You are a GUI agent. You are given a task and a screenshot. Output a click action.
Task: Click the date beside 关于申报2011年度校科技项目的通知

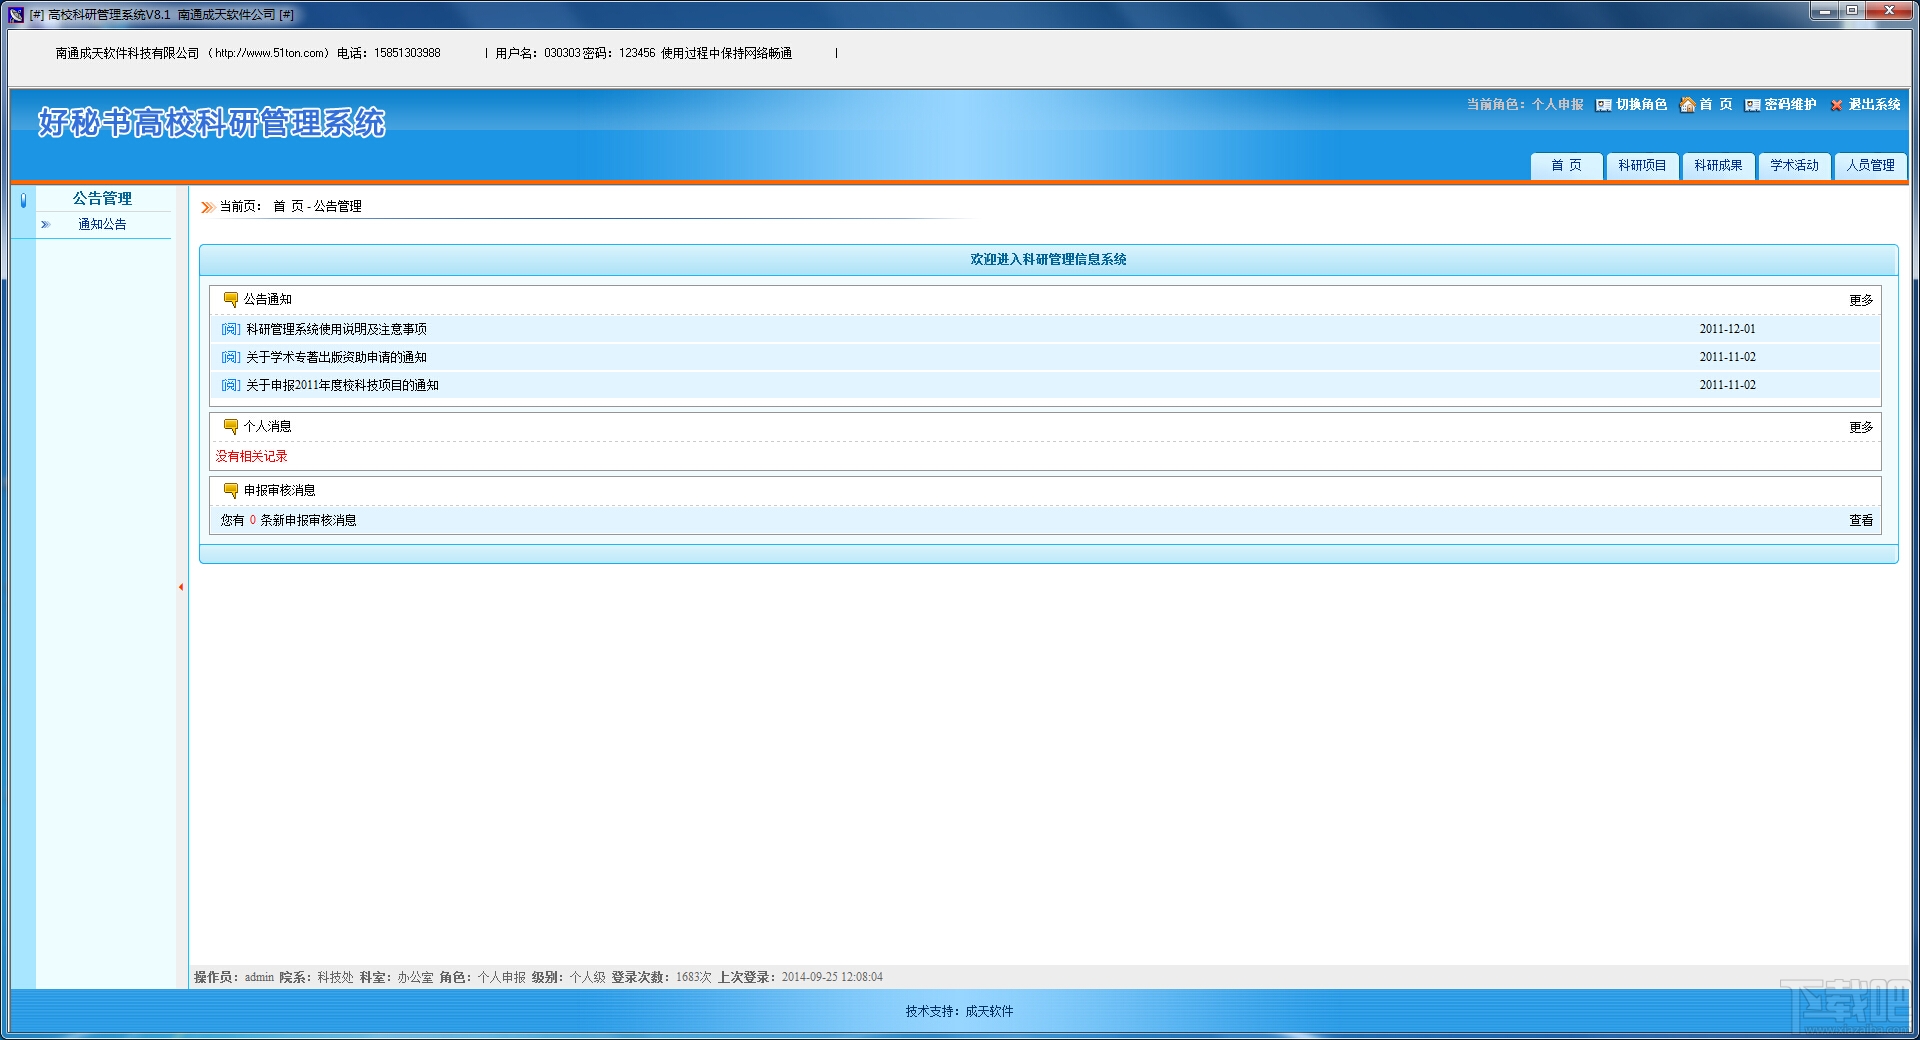point(1728,385)
